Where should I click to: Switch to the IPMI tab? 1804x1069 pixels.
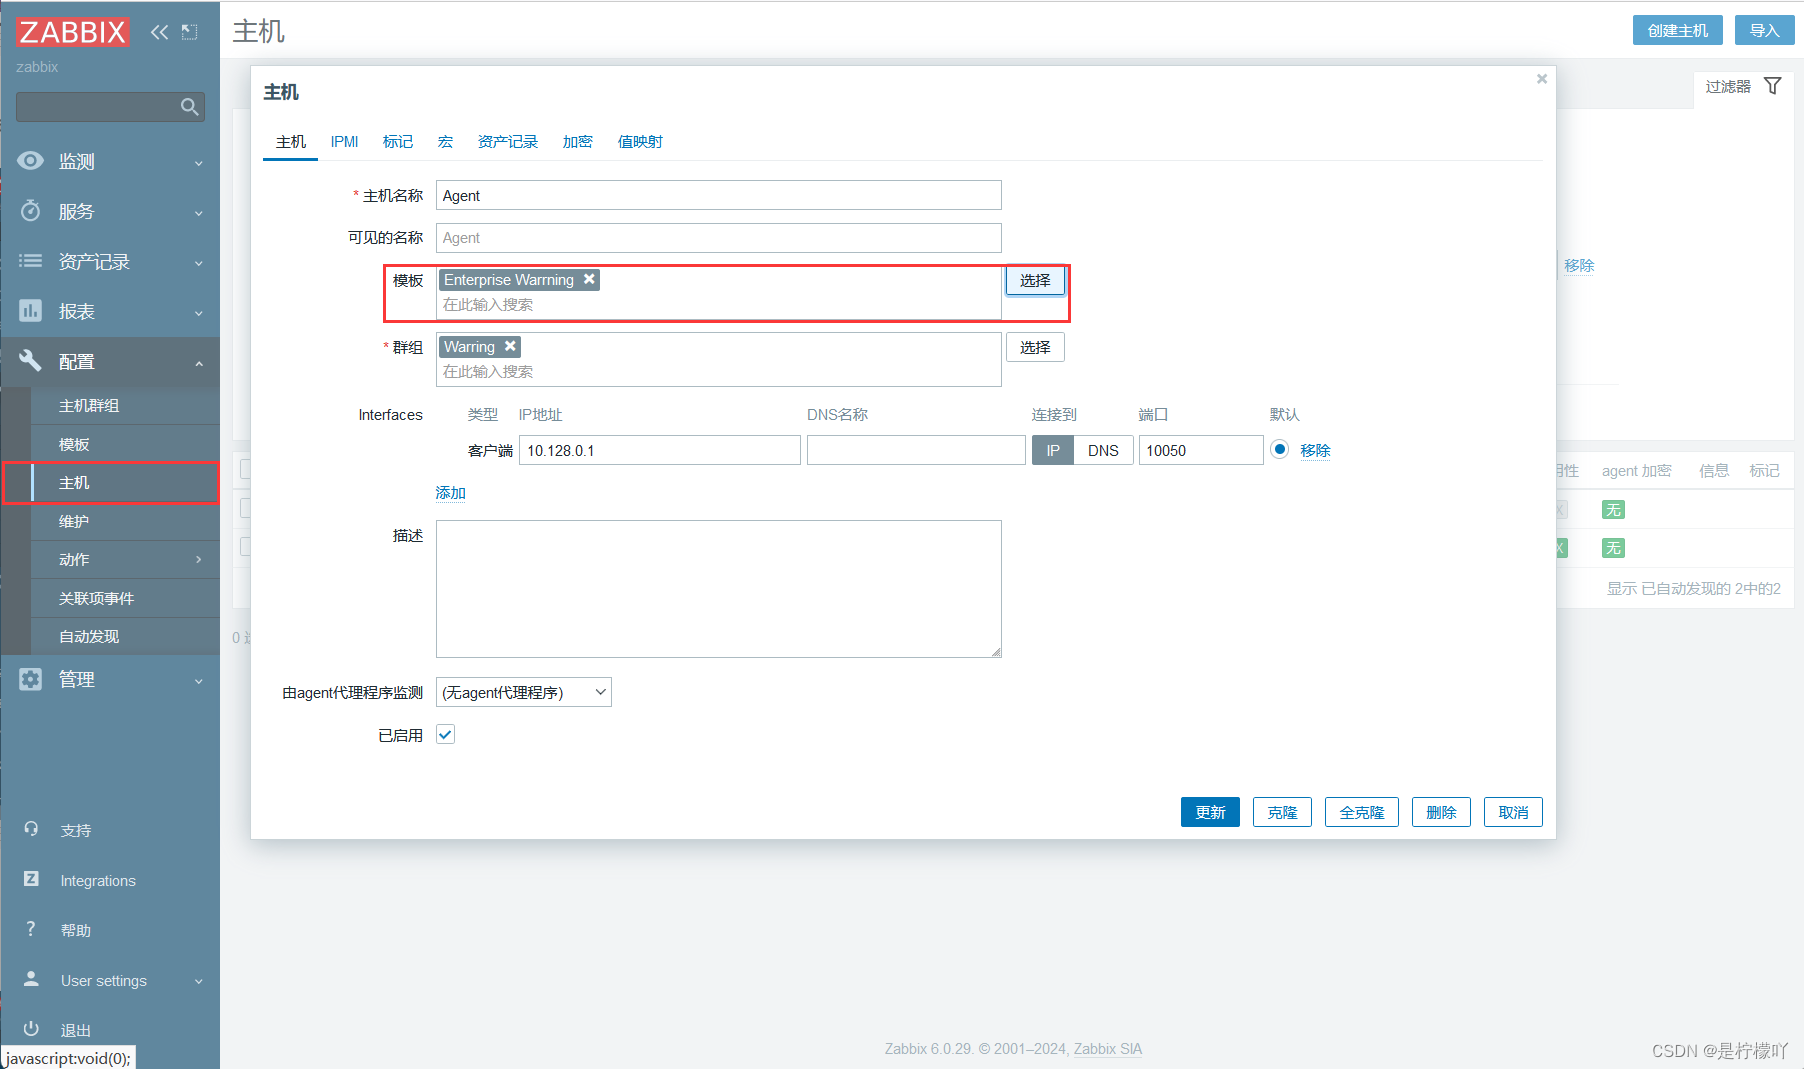pyautogui.click(x=344, y=141)
